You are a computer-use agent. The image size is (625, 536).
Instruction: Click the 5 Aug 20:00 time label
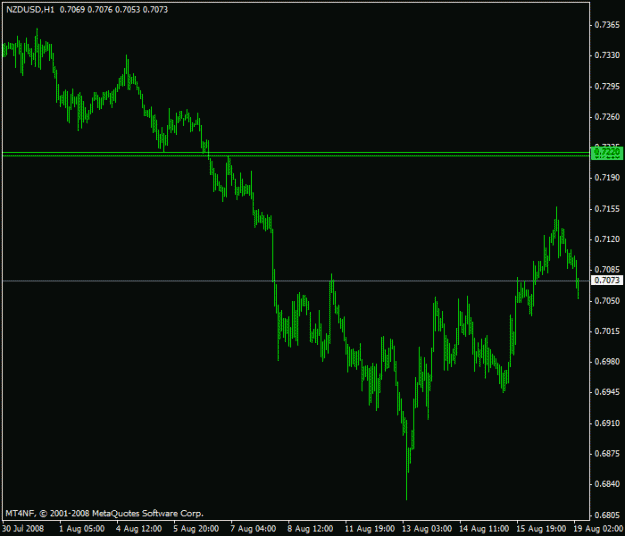pyautogui.click(x=196, y=529)
